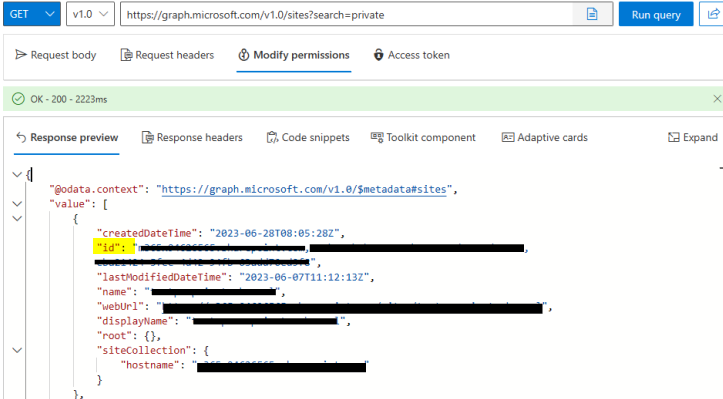The image size is (723, 399).
Task: Click the "displayName" key
Action: [135, 321]
